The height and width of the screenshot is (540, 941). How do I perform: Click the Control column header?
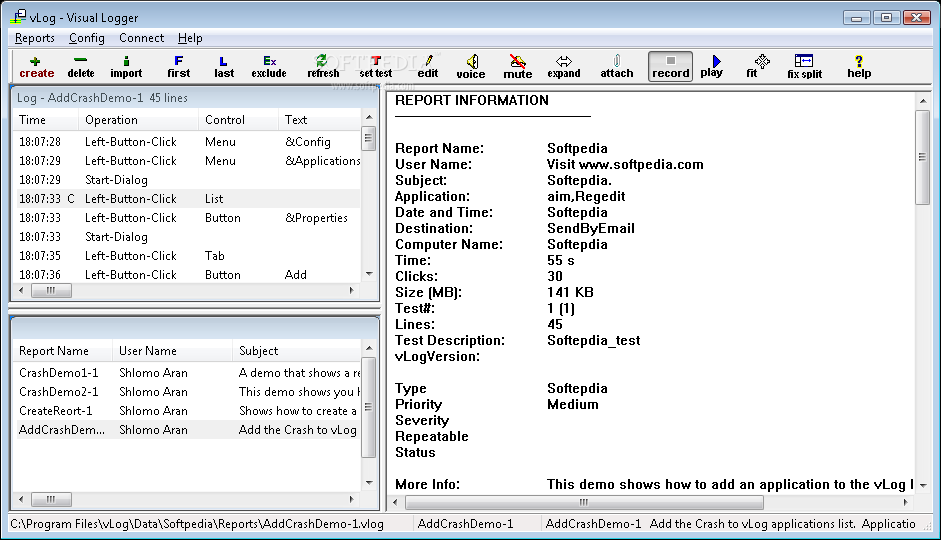click(238, 119)
